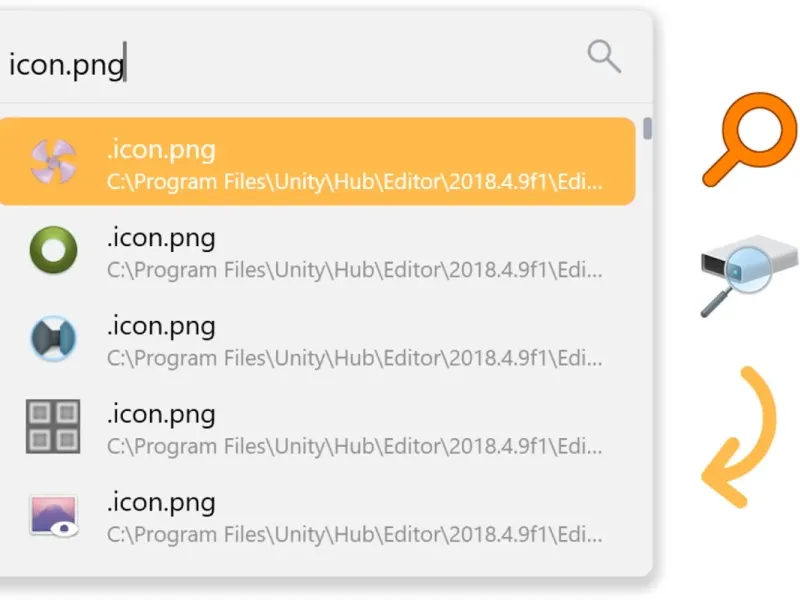Image resolution: width=800 pixels, height=600 pixels.
Task: Click the purple fan icon in highlighted result
Action: 53,161
